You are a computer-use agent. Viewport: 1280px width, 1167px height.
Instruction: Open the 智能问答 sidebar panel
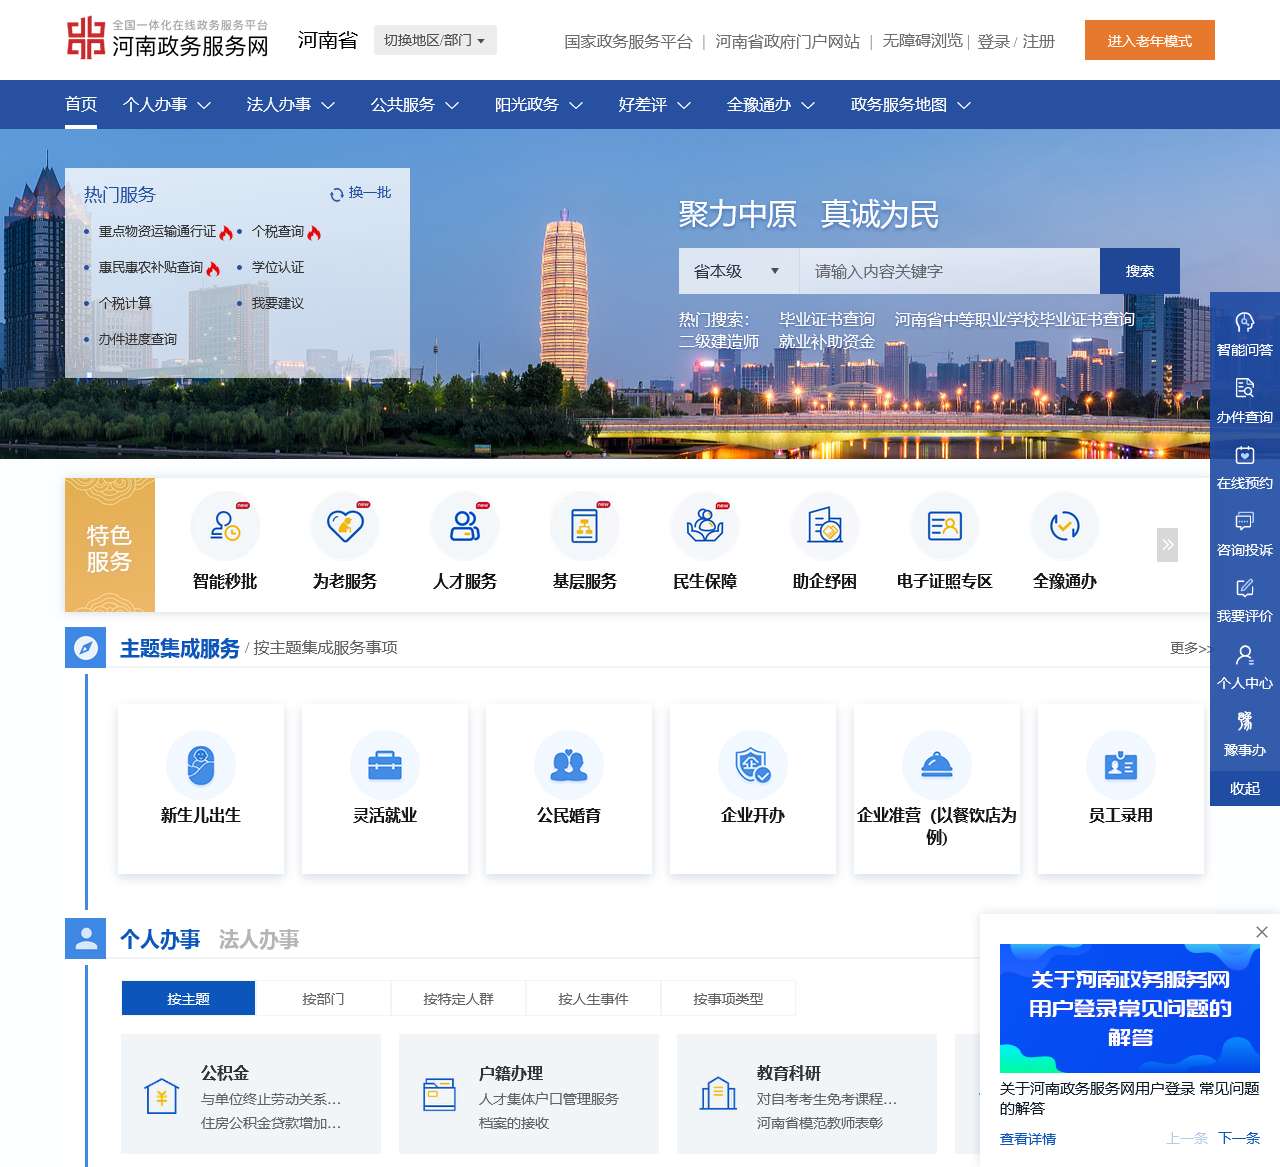coord(1244,335)
